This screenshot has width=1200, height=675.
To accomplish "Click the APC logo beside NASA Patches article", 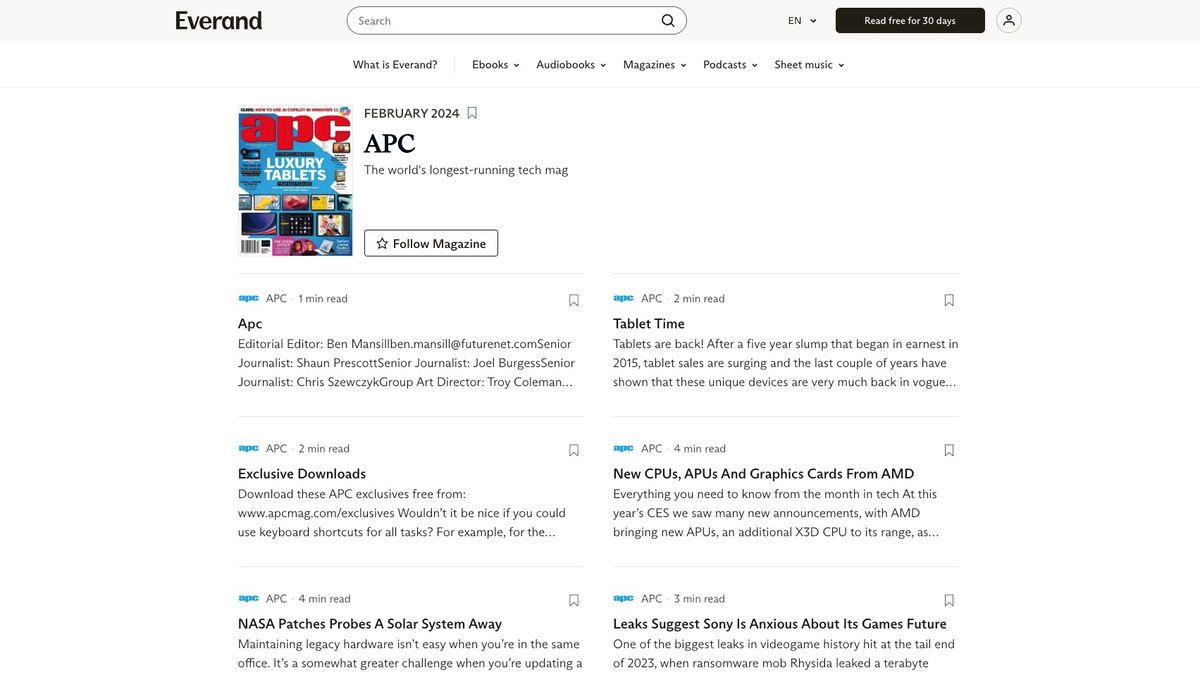I will 246,597.
